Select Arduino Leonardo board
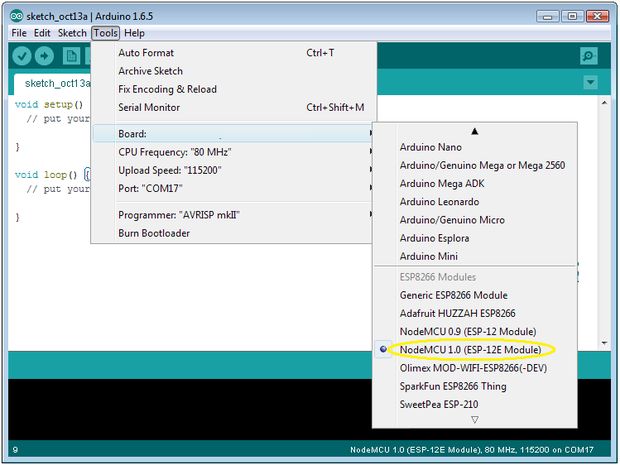The width and height of the screenshot is (620, 465). pos(475,202)
